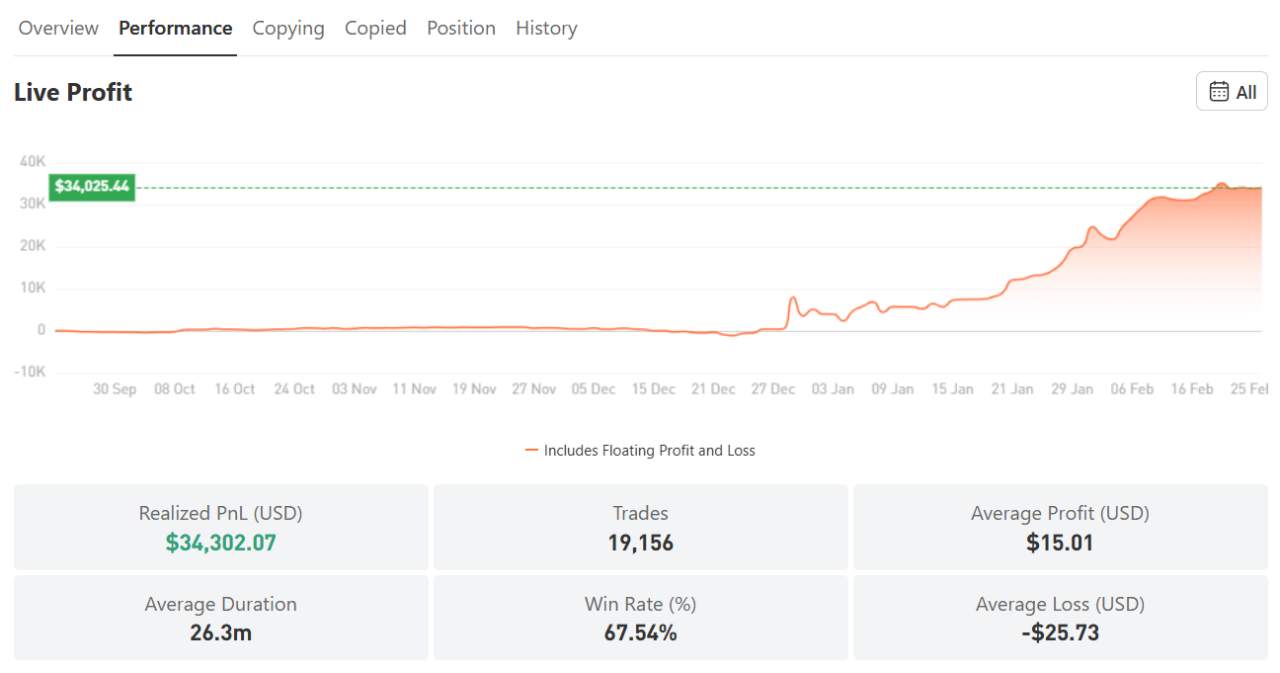Click the Live Profit heading
This screenshot has width=1280, height=673.
72,91
